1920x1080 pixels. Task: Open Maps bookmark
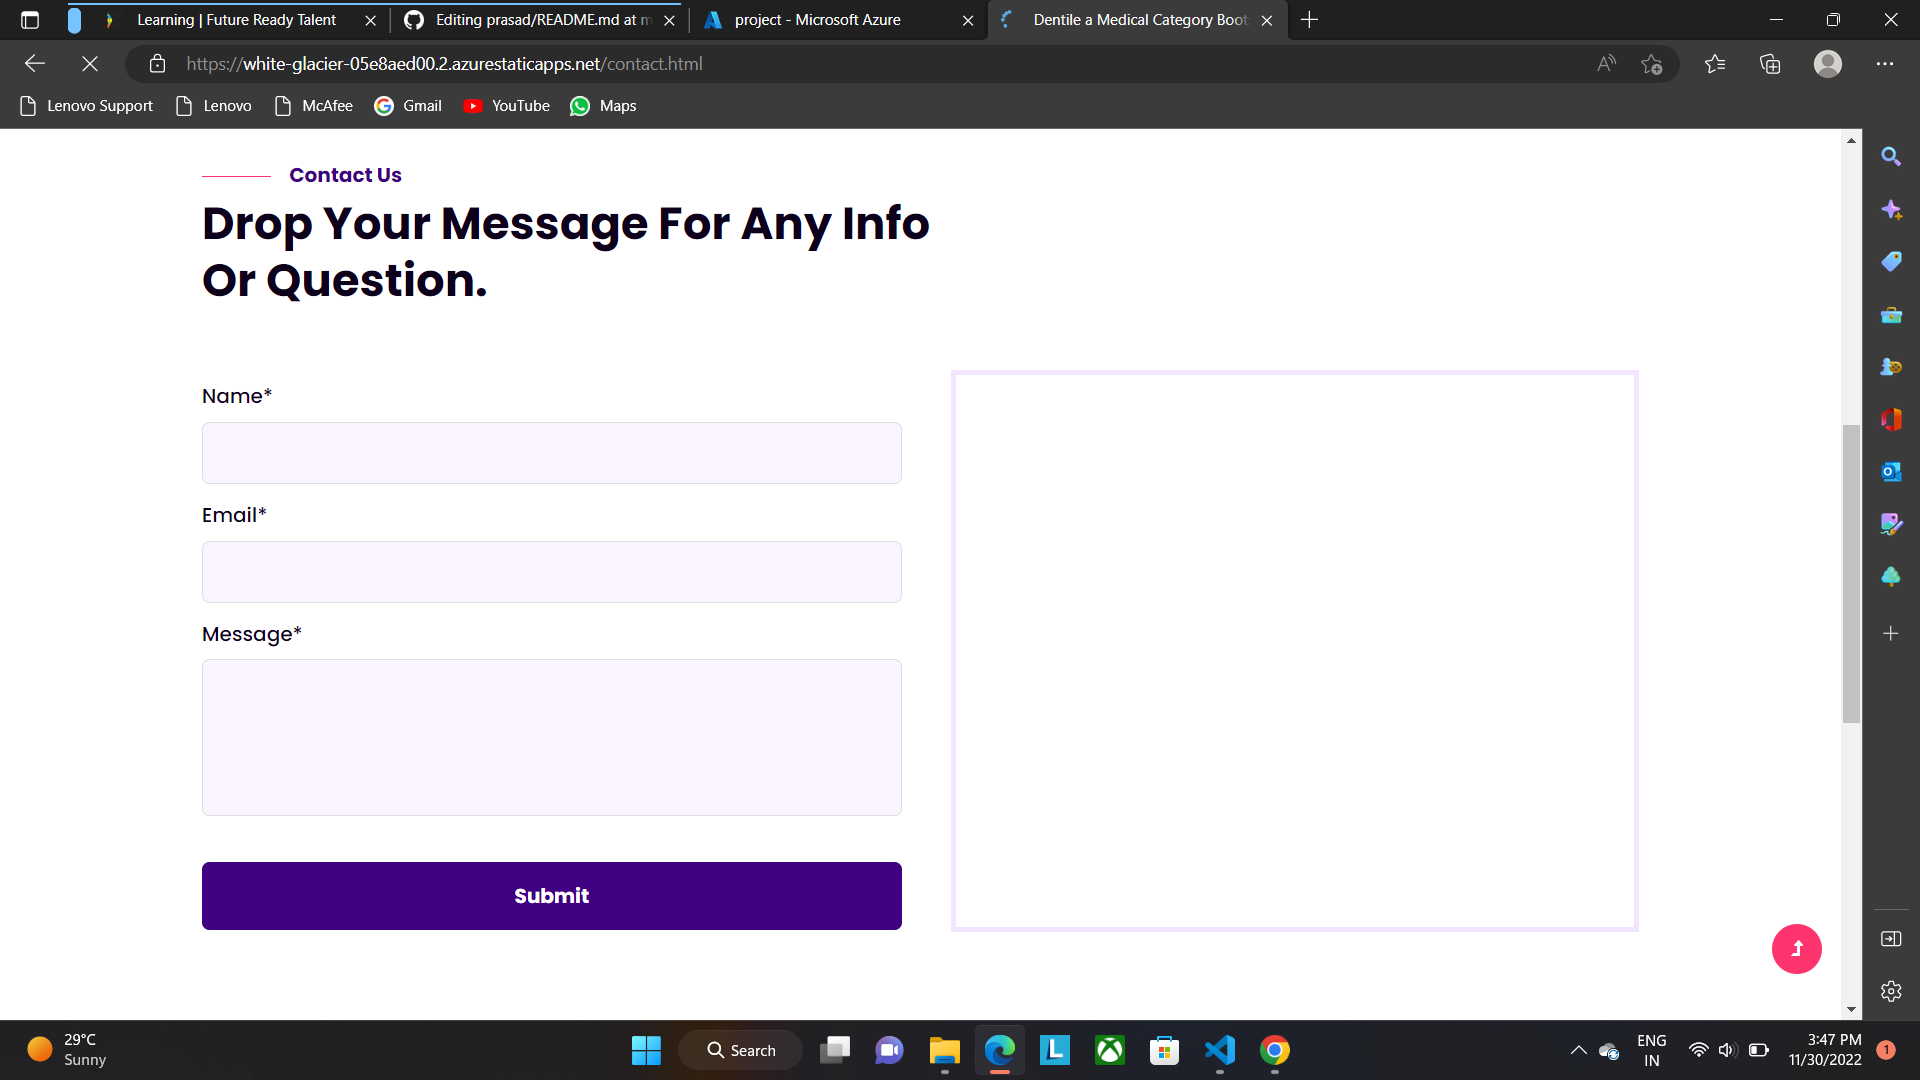click(603, 106)
